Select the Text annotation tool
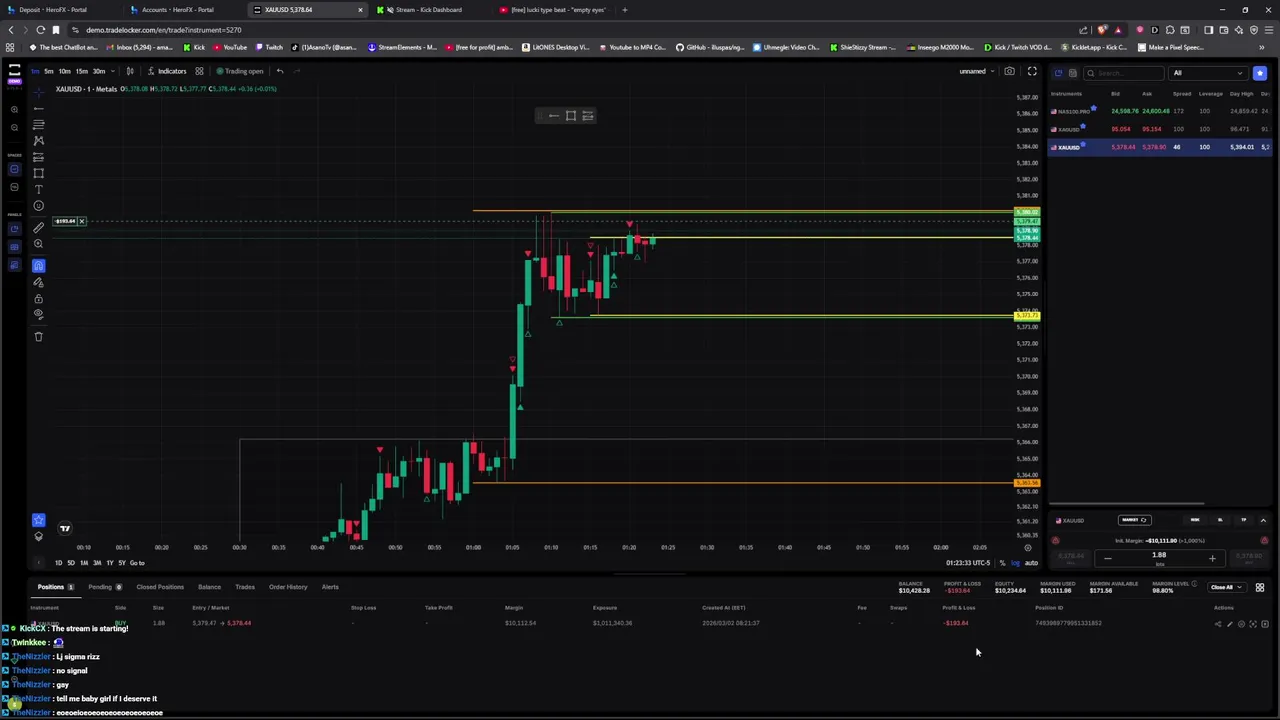 coord(39,190)
